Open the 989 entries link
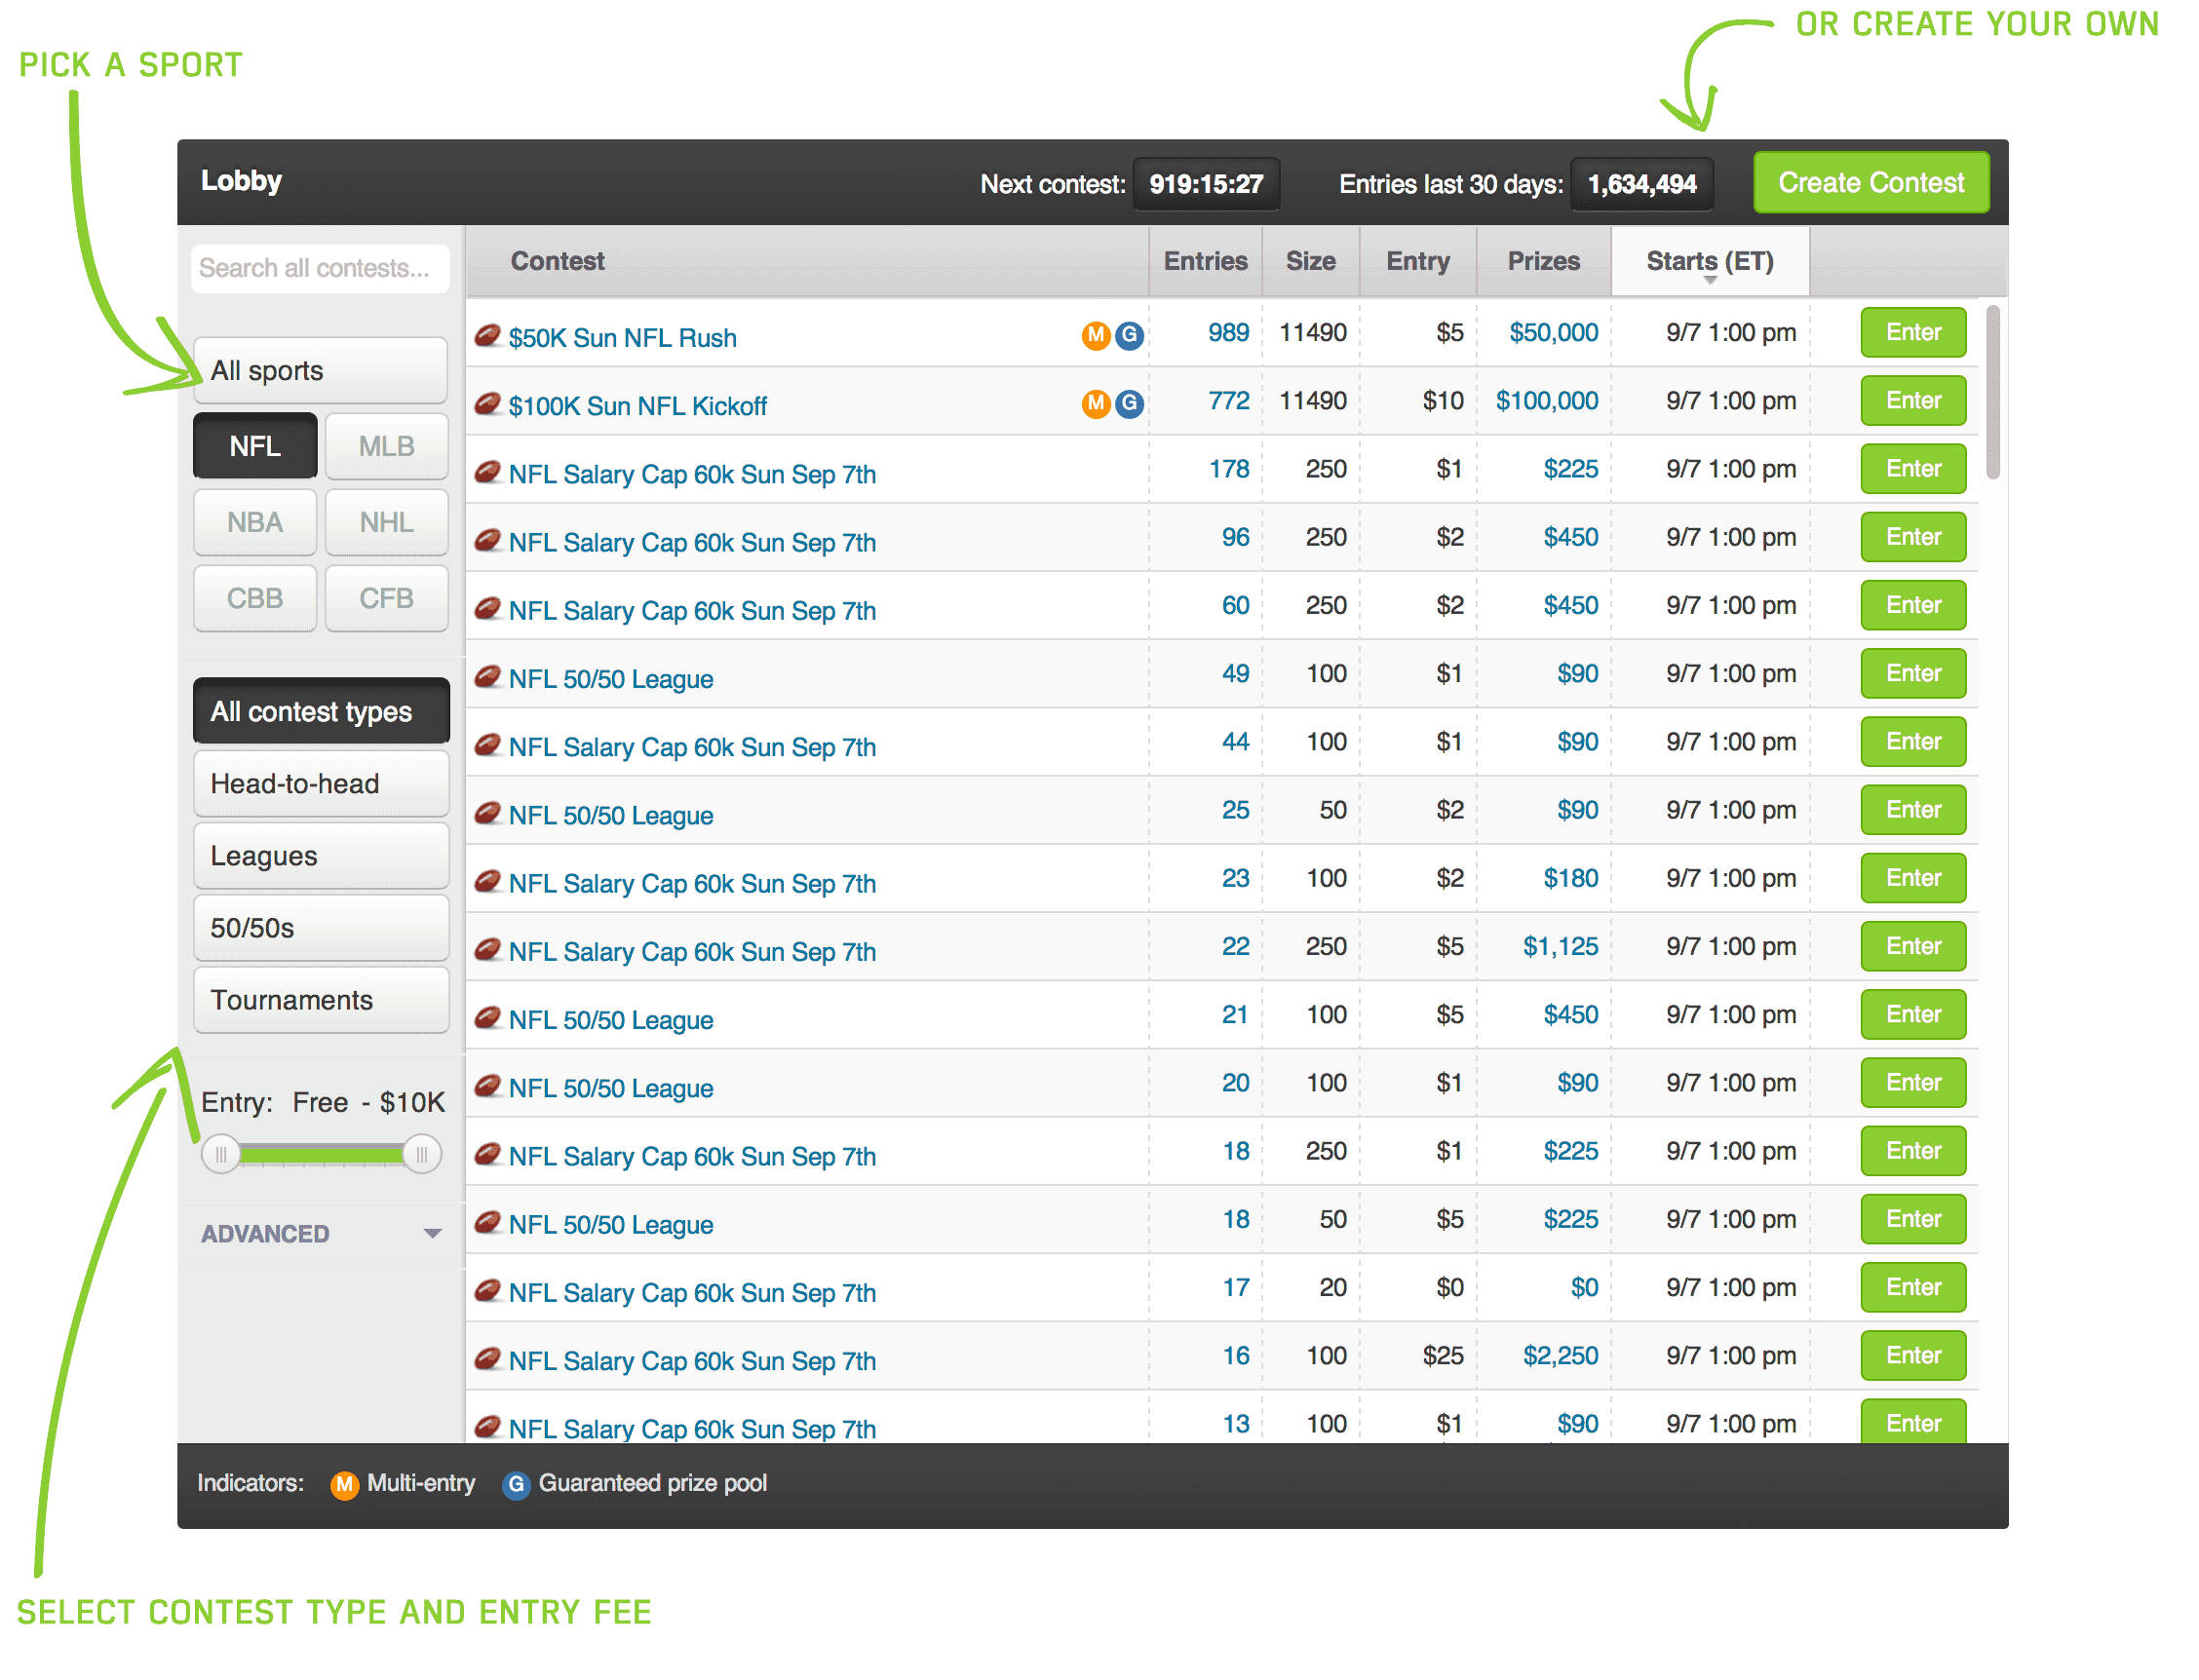This screenshot has height=1680, width=2199. click(x=1228, y=332)
